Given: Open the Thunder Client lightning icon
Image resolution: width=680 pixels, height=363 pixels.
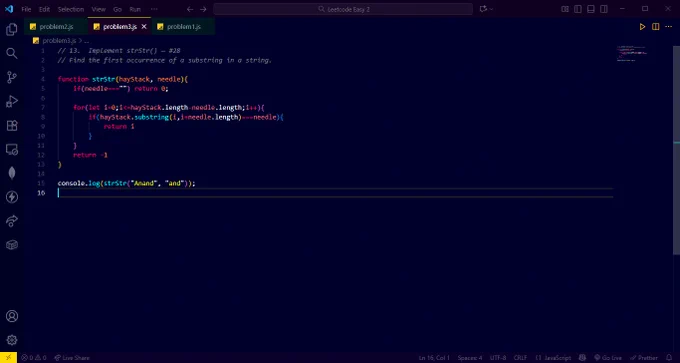Looking at the screenshot, I should coord(12,197).
